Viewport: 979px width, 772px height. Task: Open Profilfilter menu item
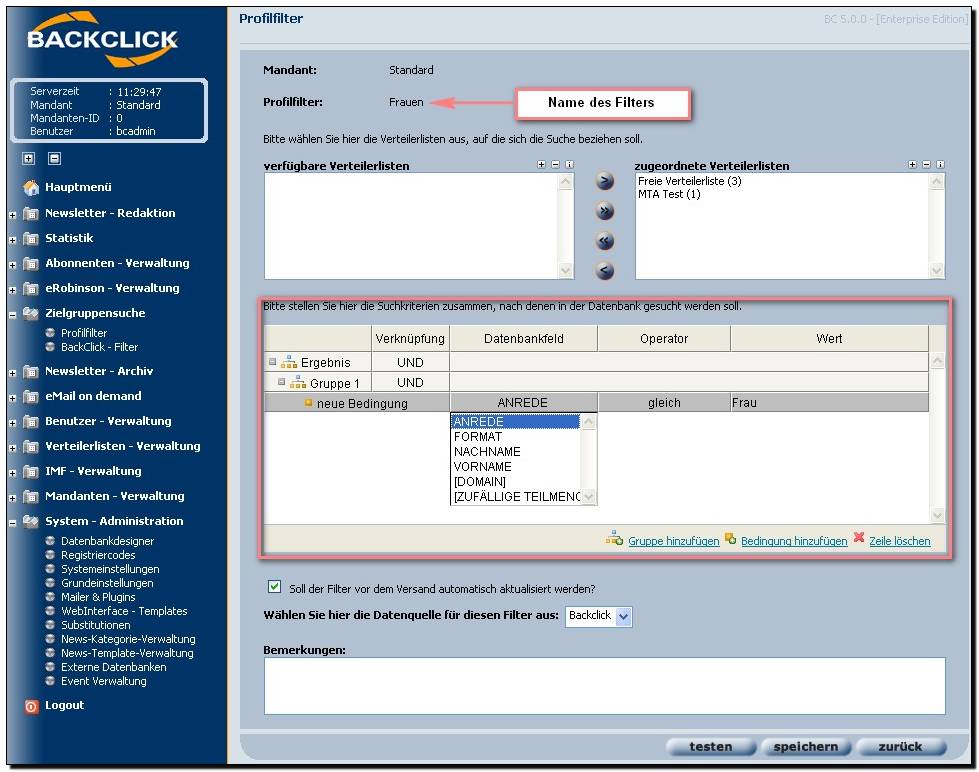click(x=84, y=333)
